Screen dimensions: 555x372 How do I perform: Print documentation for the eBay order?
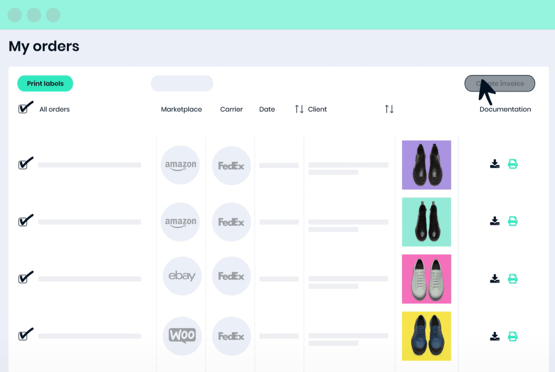513,279
